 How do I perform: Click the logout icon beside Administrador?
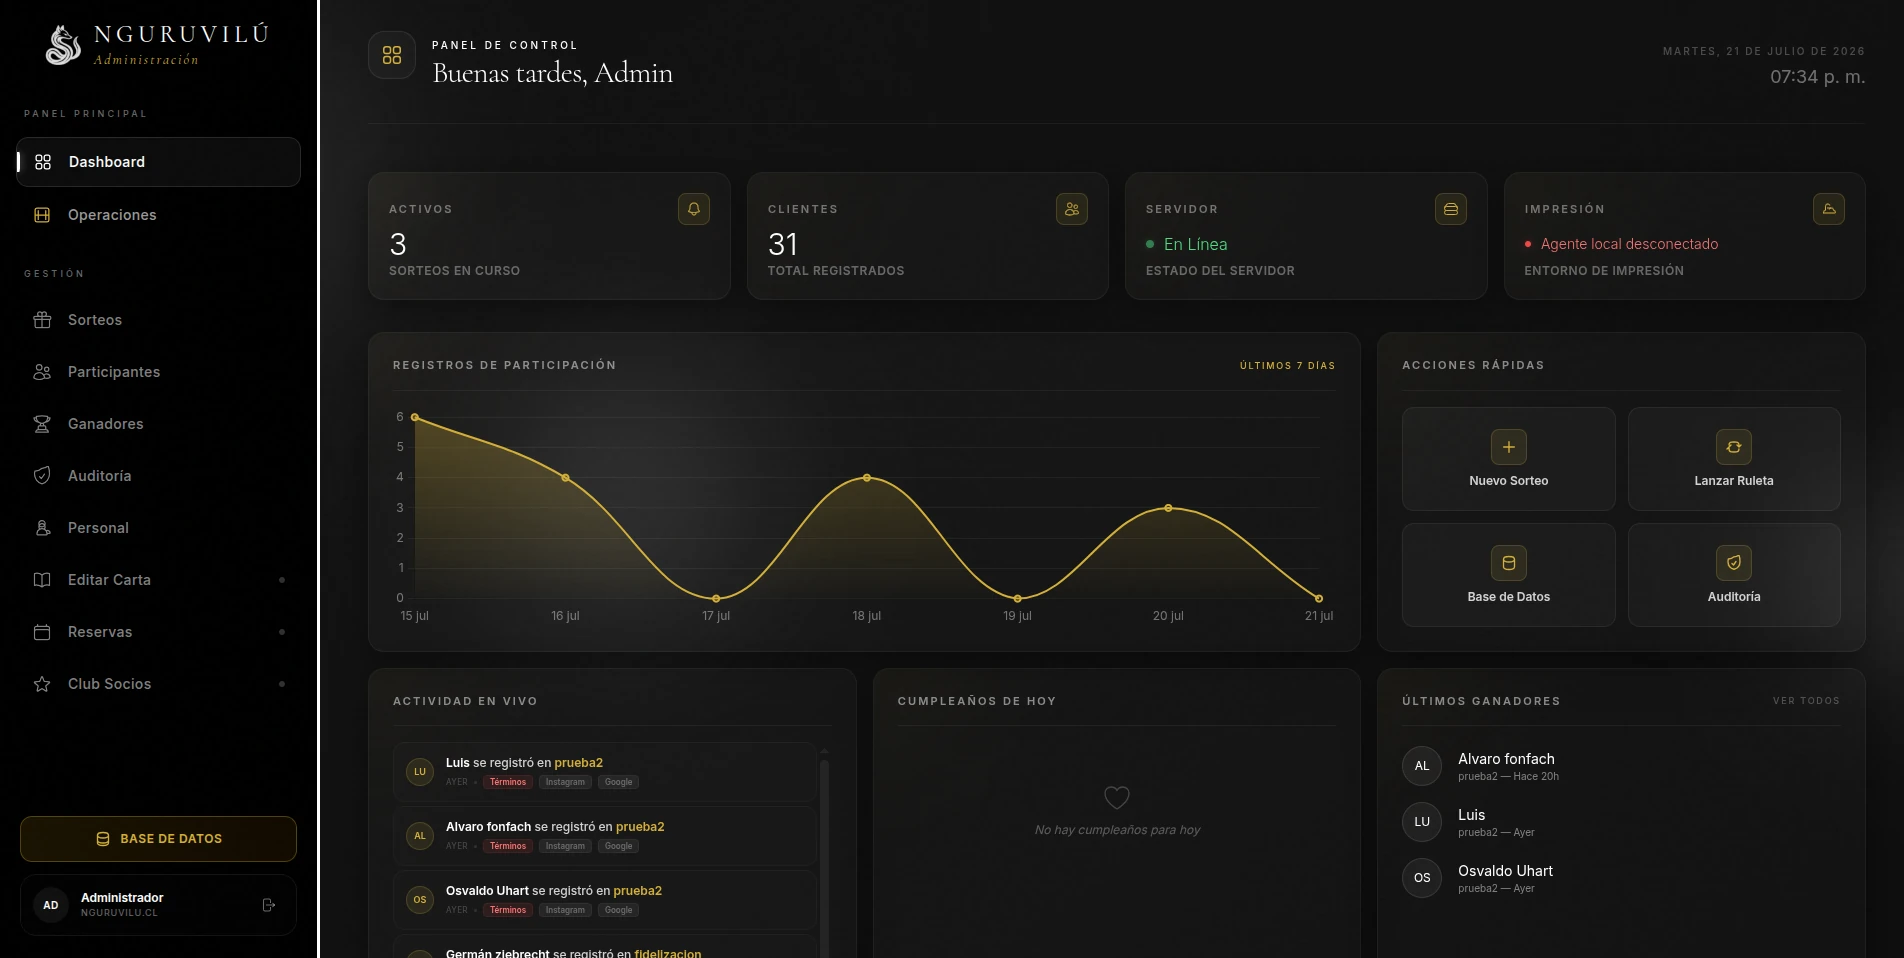coord(268,905)
